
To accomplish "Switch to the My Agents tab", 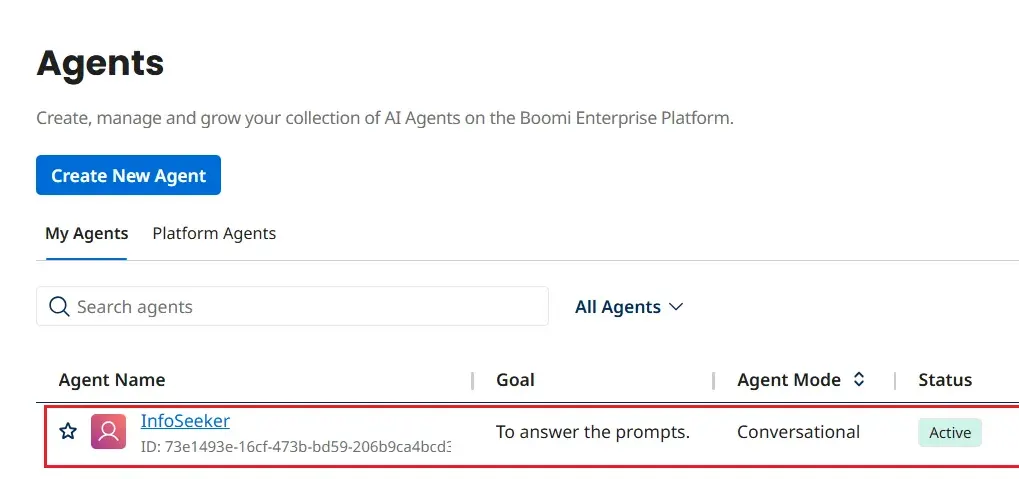I will pos(87,234).
